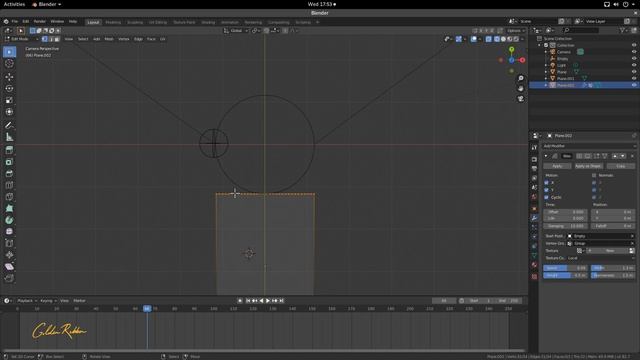Click the zoom view magnifier icon
Viewport: 640px width, 360px height.
pyautogui.click(x=521, y=78)
